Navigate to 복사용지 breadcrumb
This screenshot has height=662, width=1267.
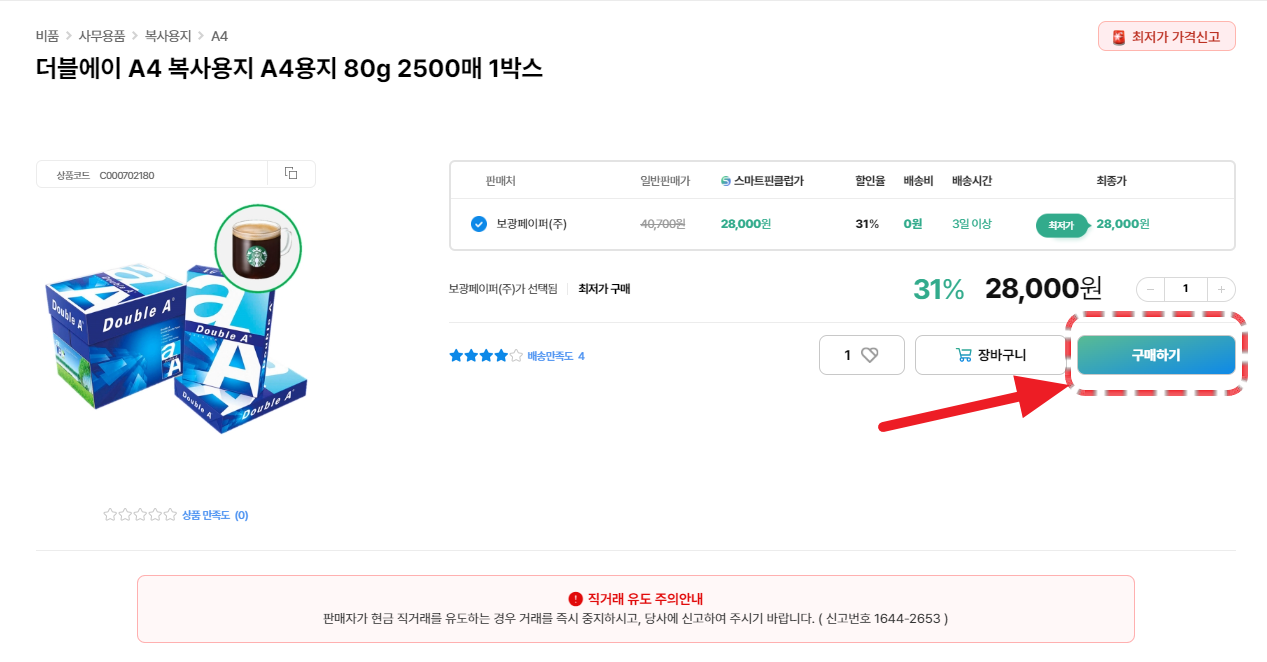[168, 36]
